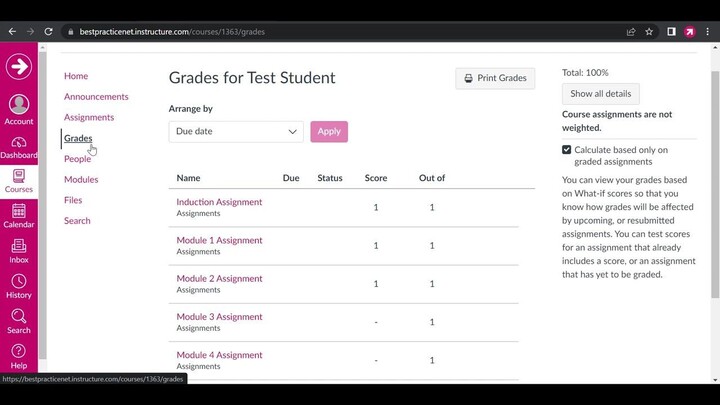This screenshot has width=720, height=405.
Task: Click the Total: 100% text
Action: 585,73
